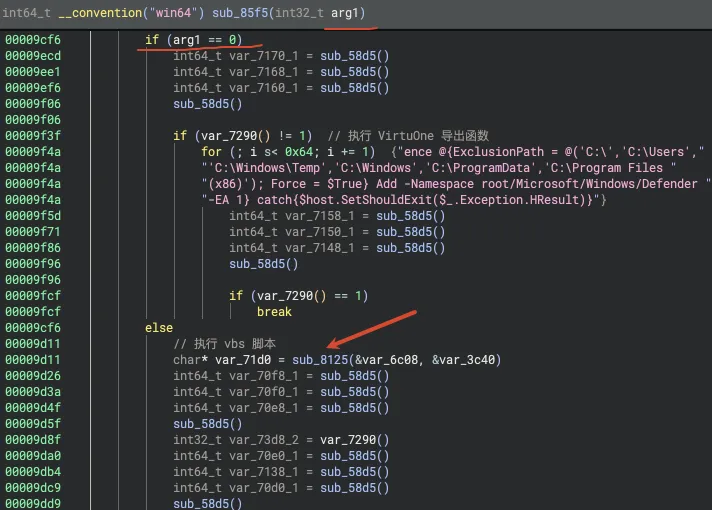Click the 0x64 loop limit constant
Image resolution: width=712 pixels, height=510 pixels.
[299, 152]
